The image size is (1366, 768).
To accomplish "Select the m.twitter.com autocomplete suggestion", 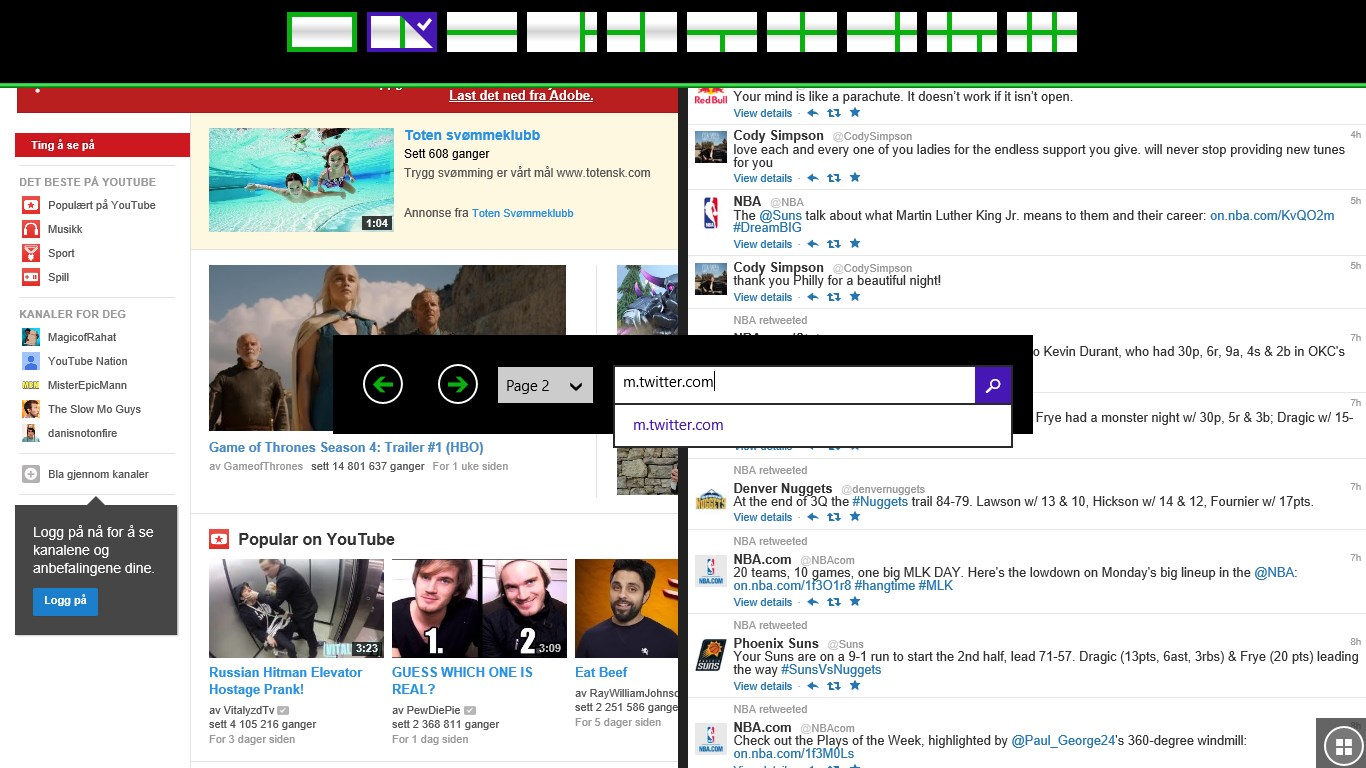I will (x=678, y=425).
